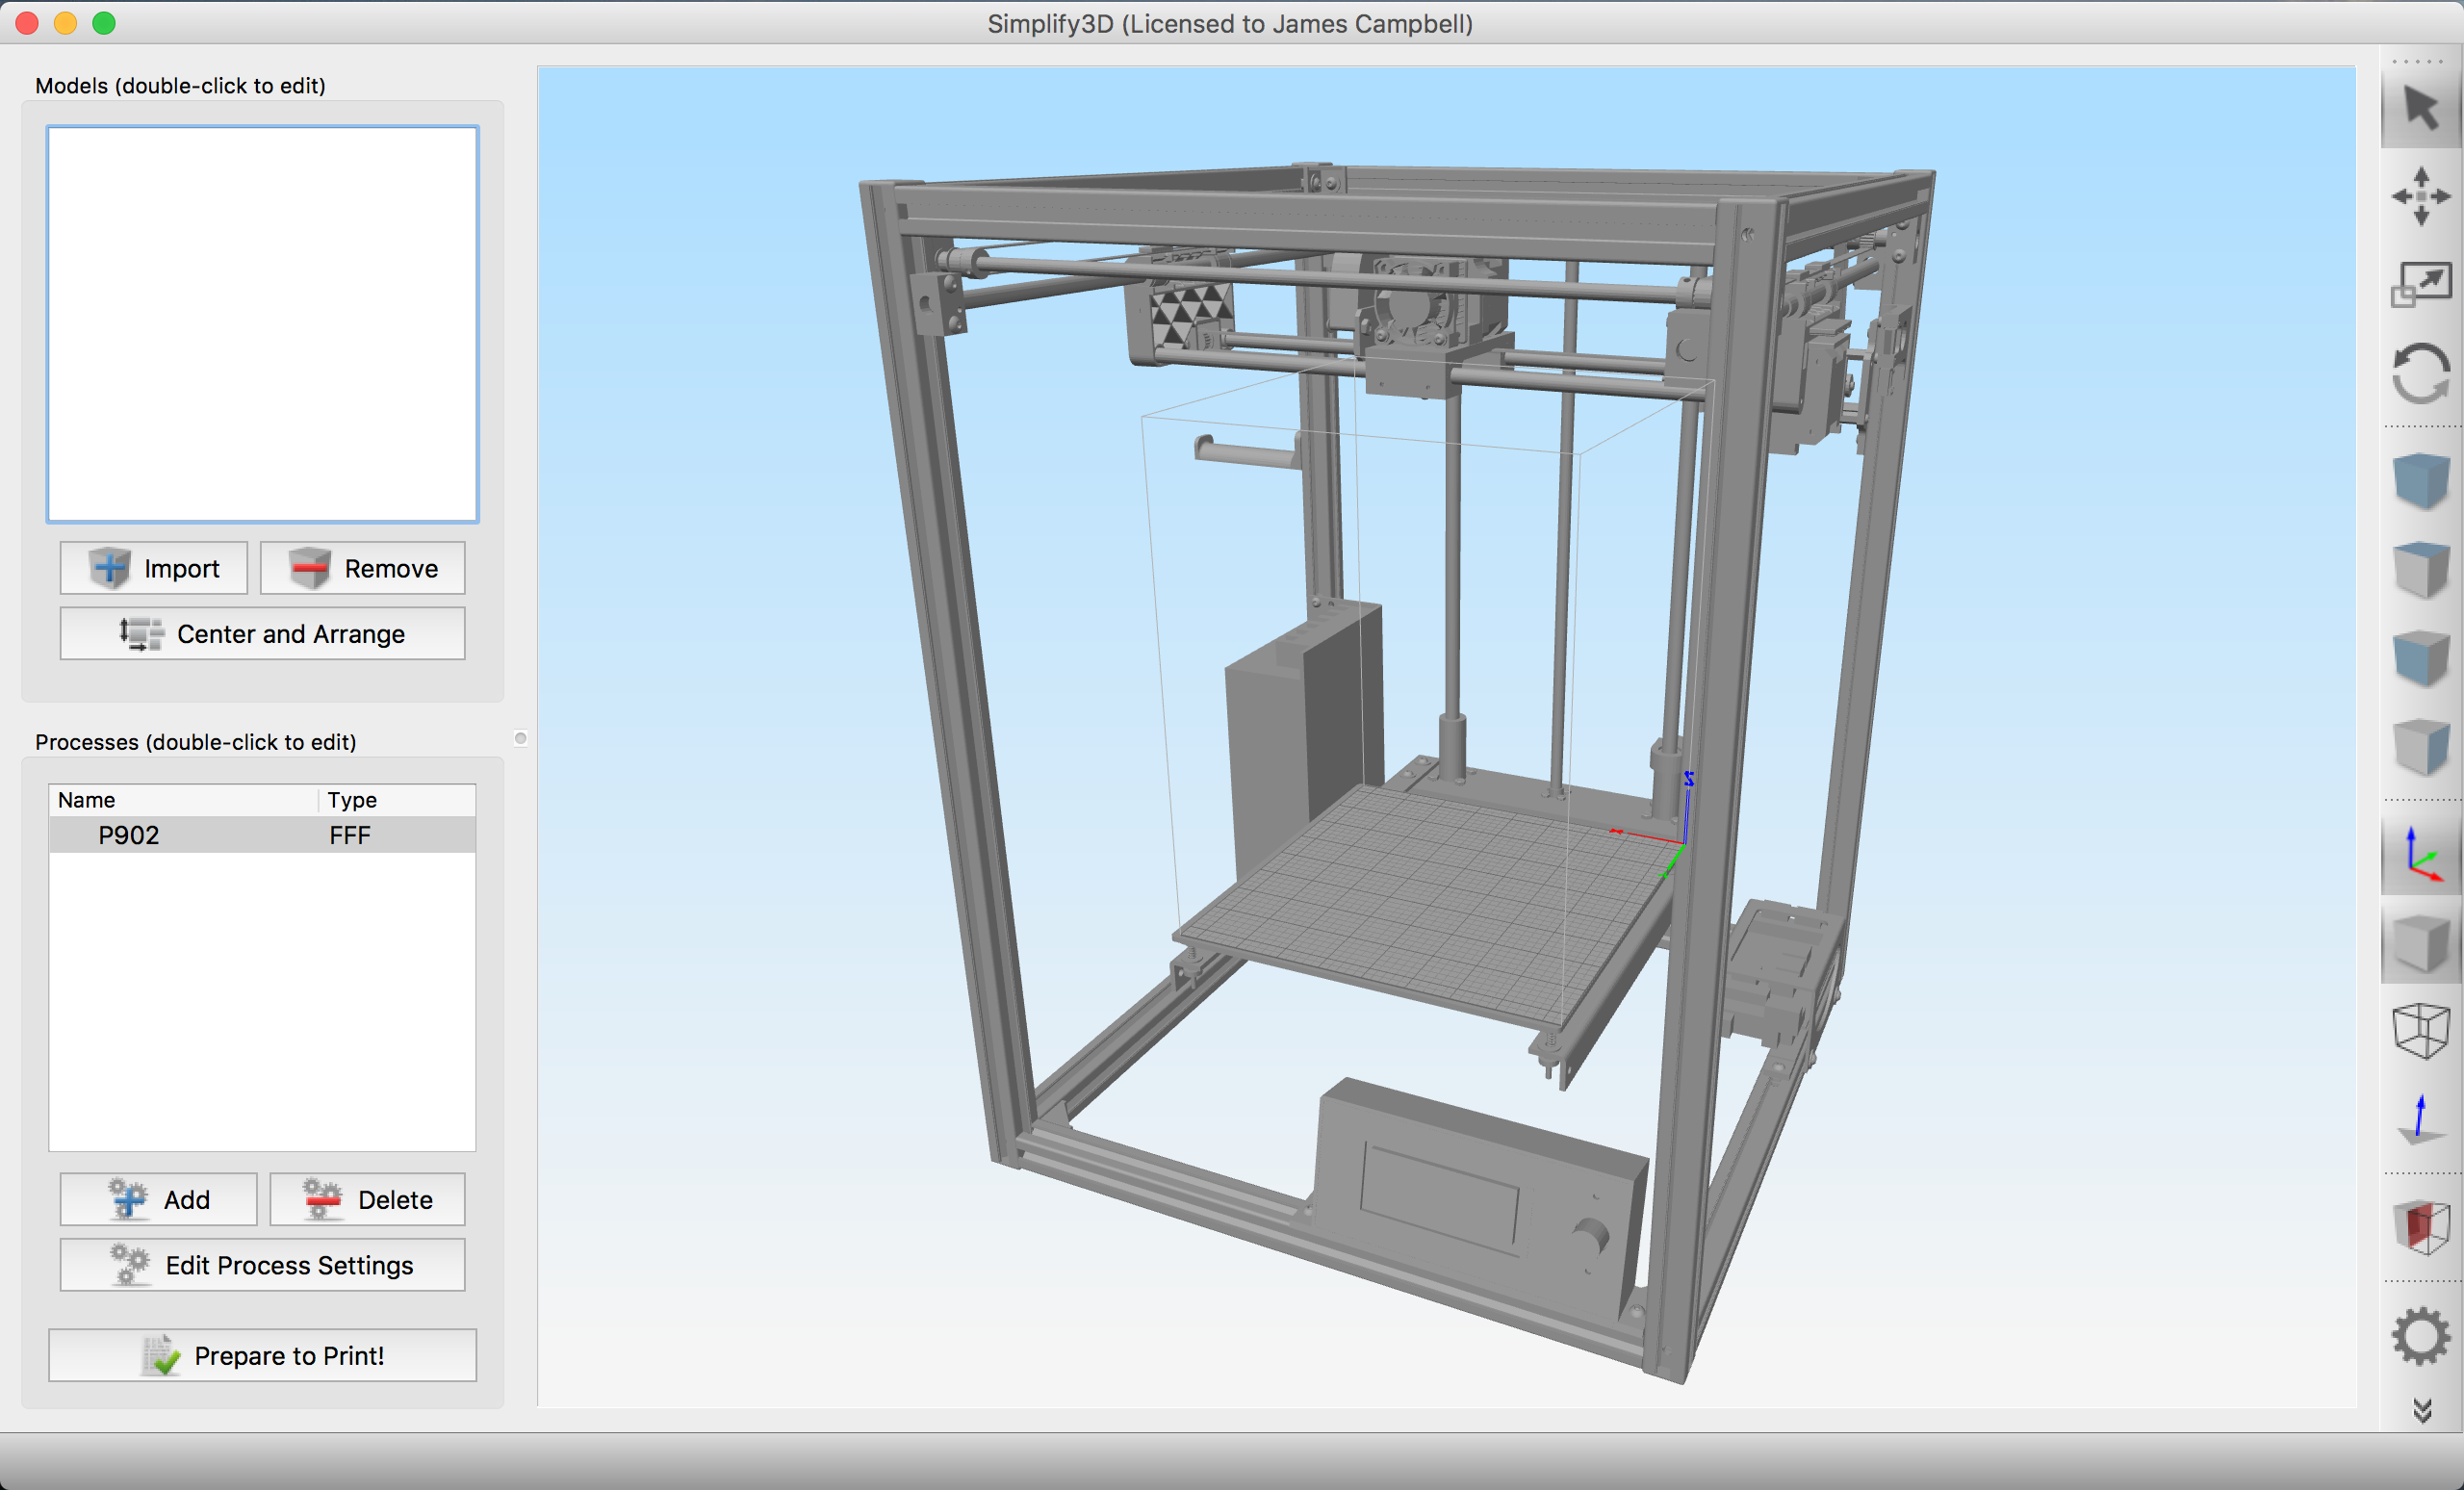Click the FFF type cell
Screen dimensions: 2464x1490
pyautogui.click(x=350, y=835)
